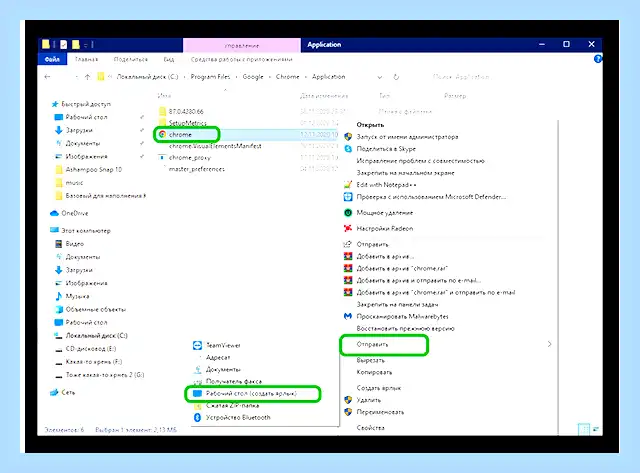The height and width of the screenshot is (473, 640).
Task: Click the Размер column header
Action: point(455,96)
